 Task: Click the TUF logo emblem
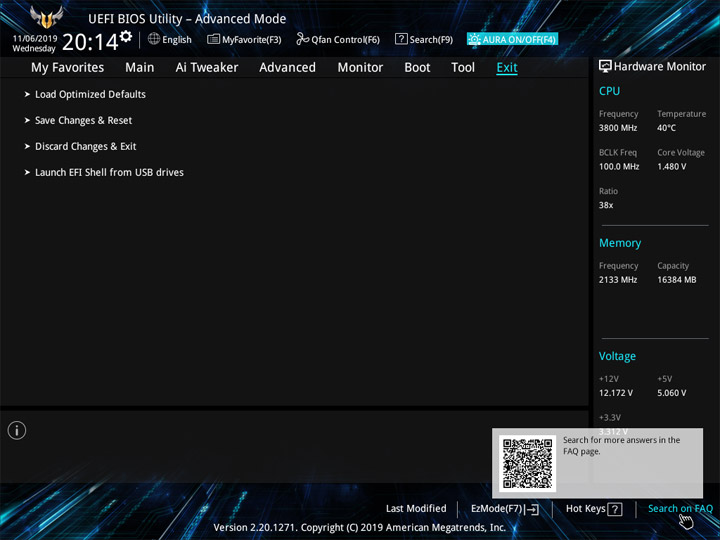46,17
